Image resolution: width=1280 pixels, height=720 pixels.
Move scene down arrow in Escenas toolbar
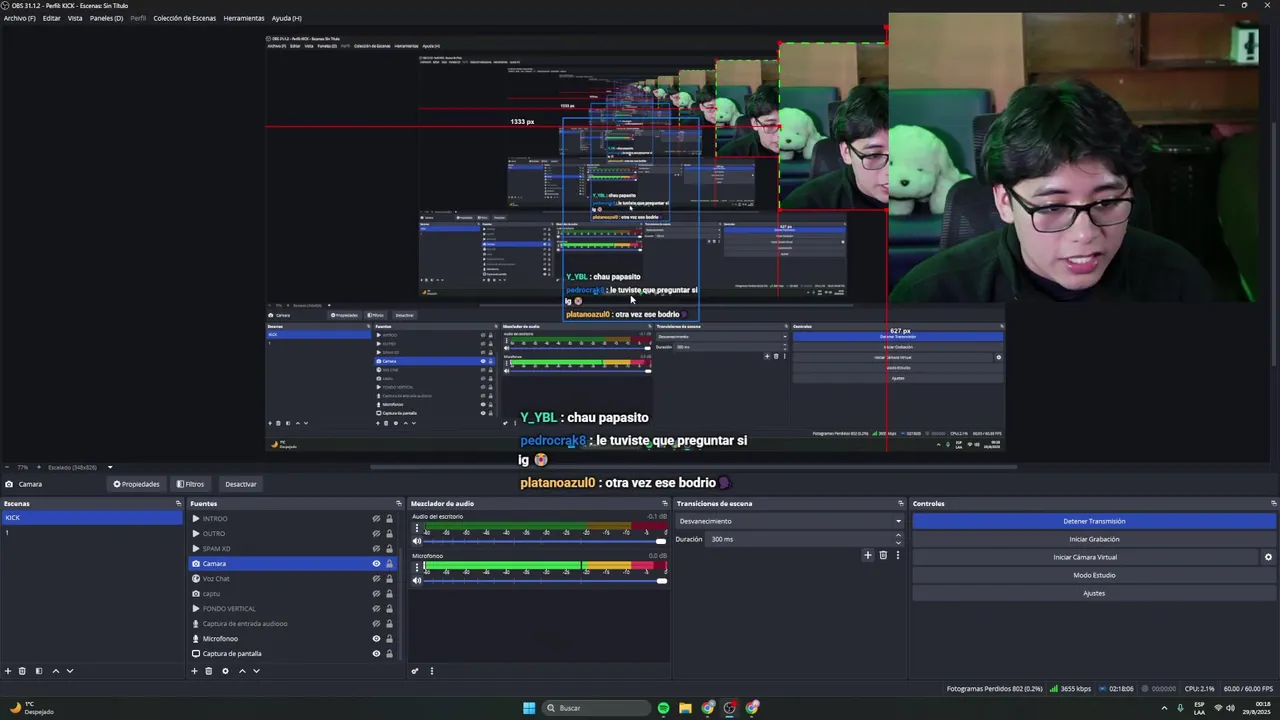coord(70,671)
